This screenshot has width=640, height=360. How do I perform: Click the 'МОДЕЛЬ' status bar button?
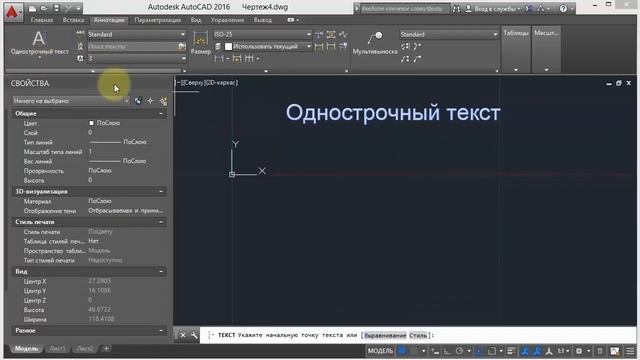tap(380, 351)
